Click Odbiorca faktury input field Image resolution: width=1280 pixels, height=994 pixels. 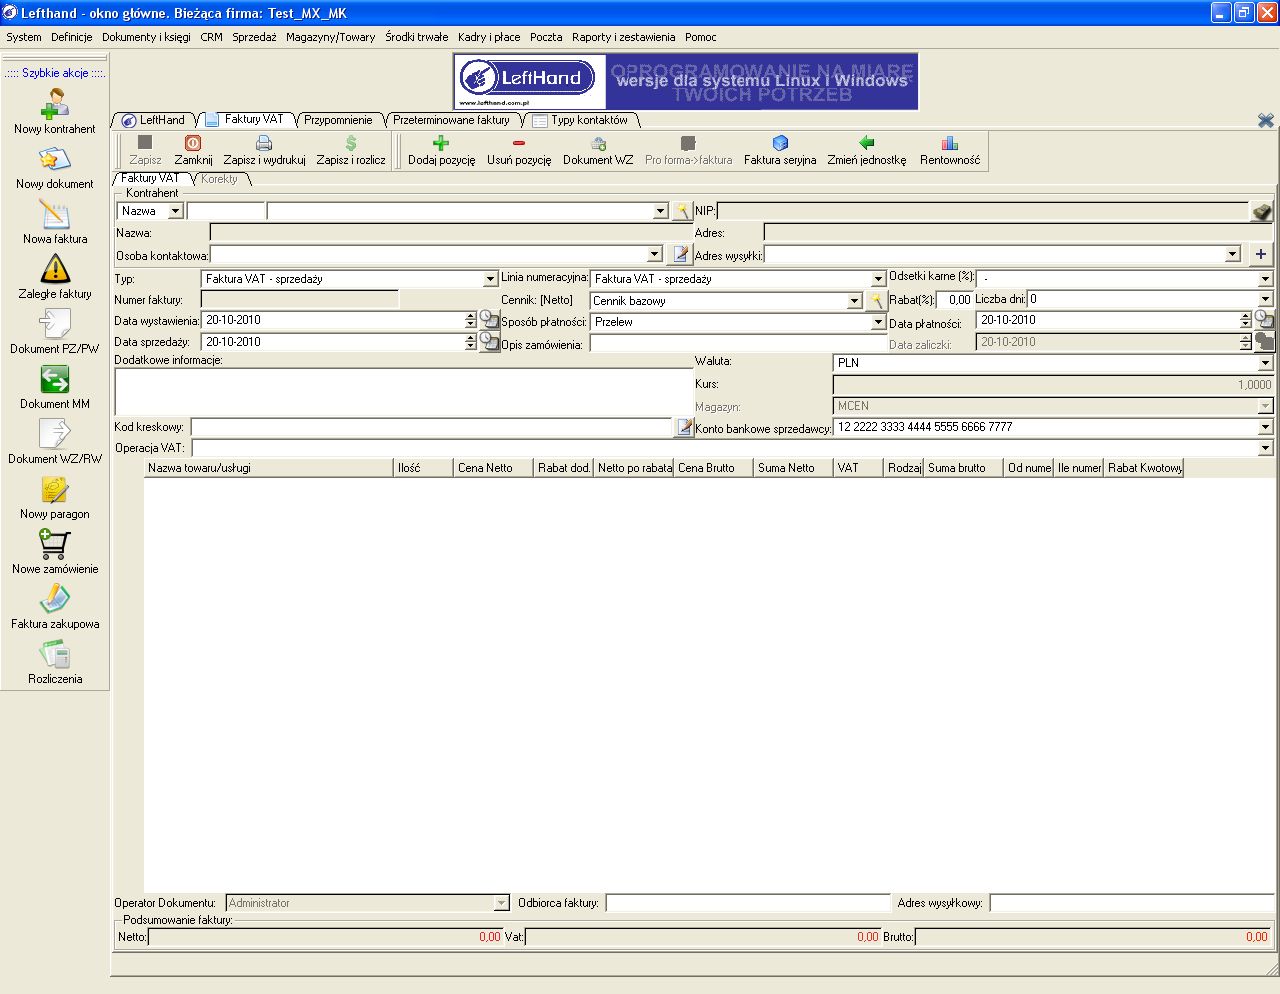click(x=748, y=903)
